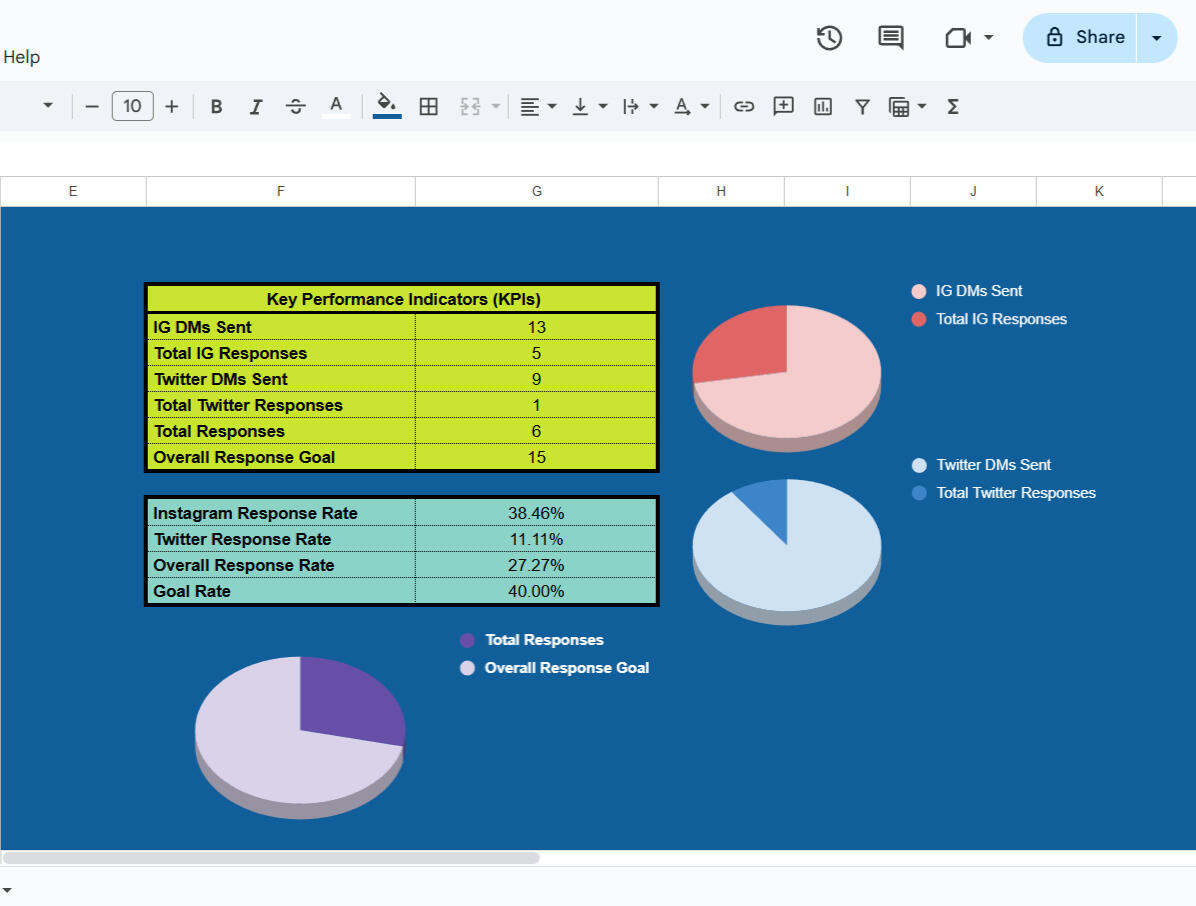Create a filter

click(862, 106)
